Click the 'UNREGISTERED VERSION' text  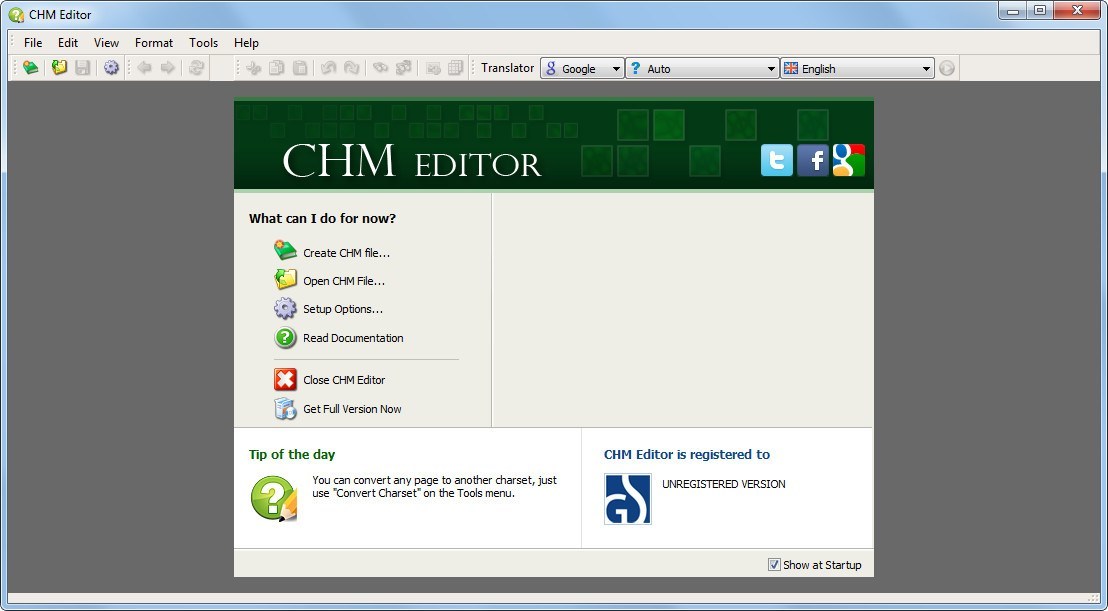724,484
